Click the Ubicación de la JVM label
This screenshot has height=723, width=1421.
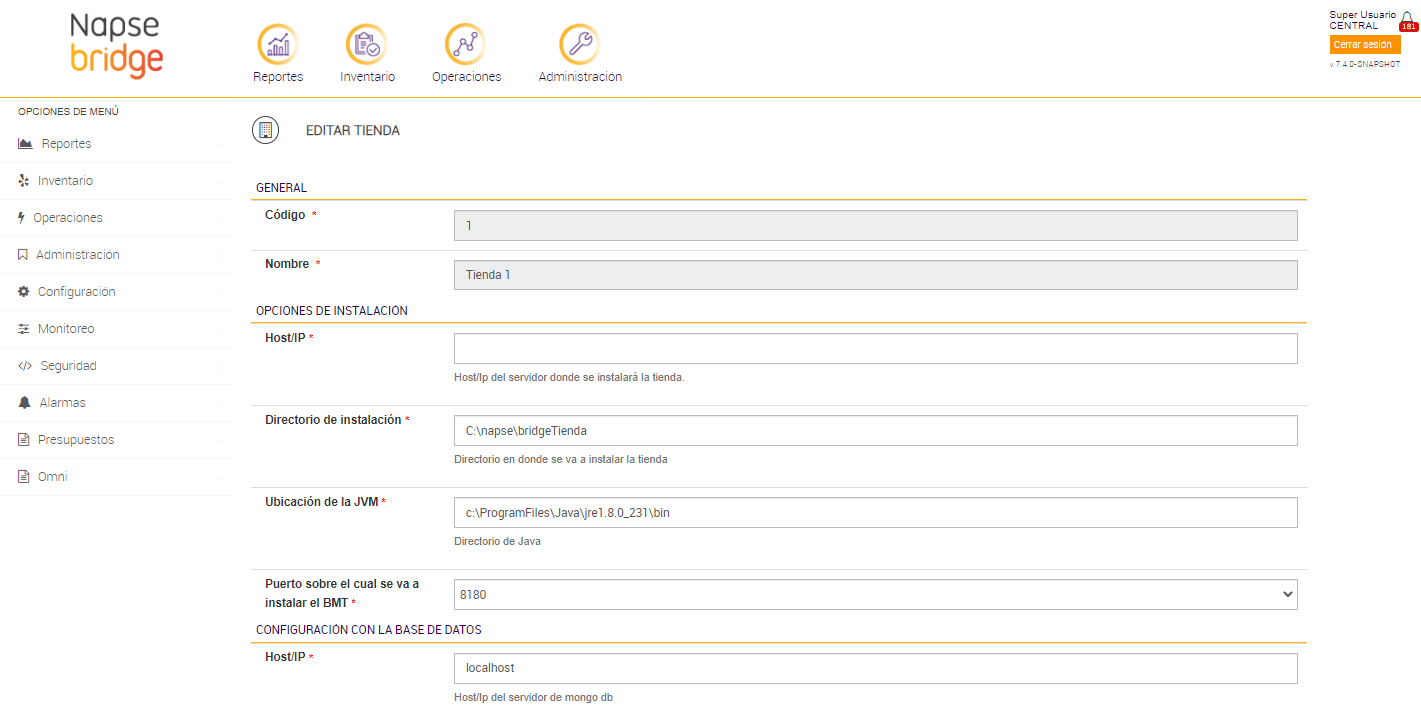point(321,502)
